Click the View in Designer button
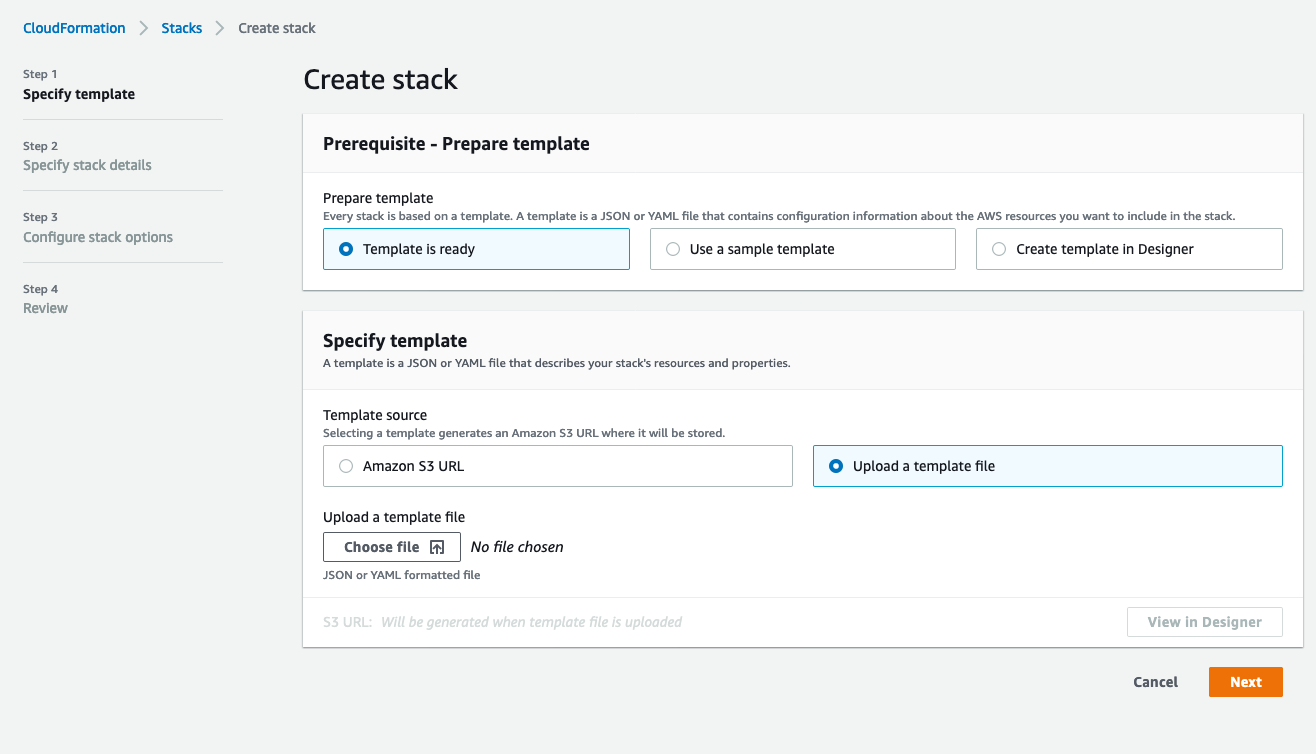Screen dimensions: 1316x754 point(1204,621)
